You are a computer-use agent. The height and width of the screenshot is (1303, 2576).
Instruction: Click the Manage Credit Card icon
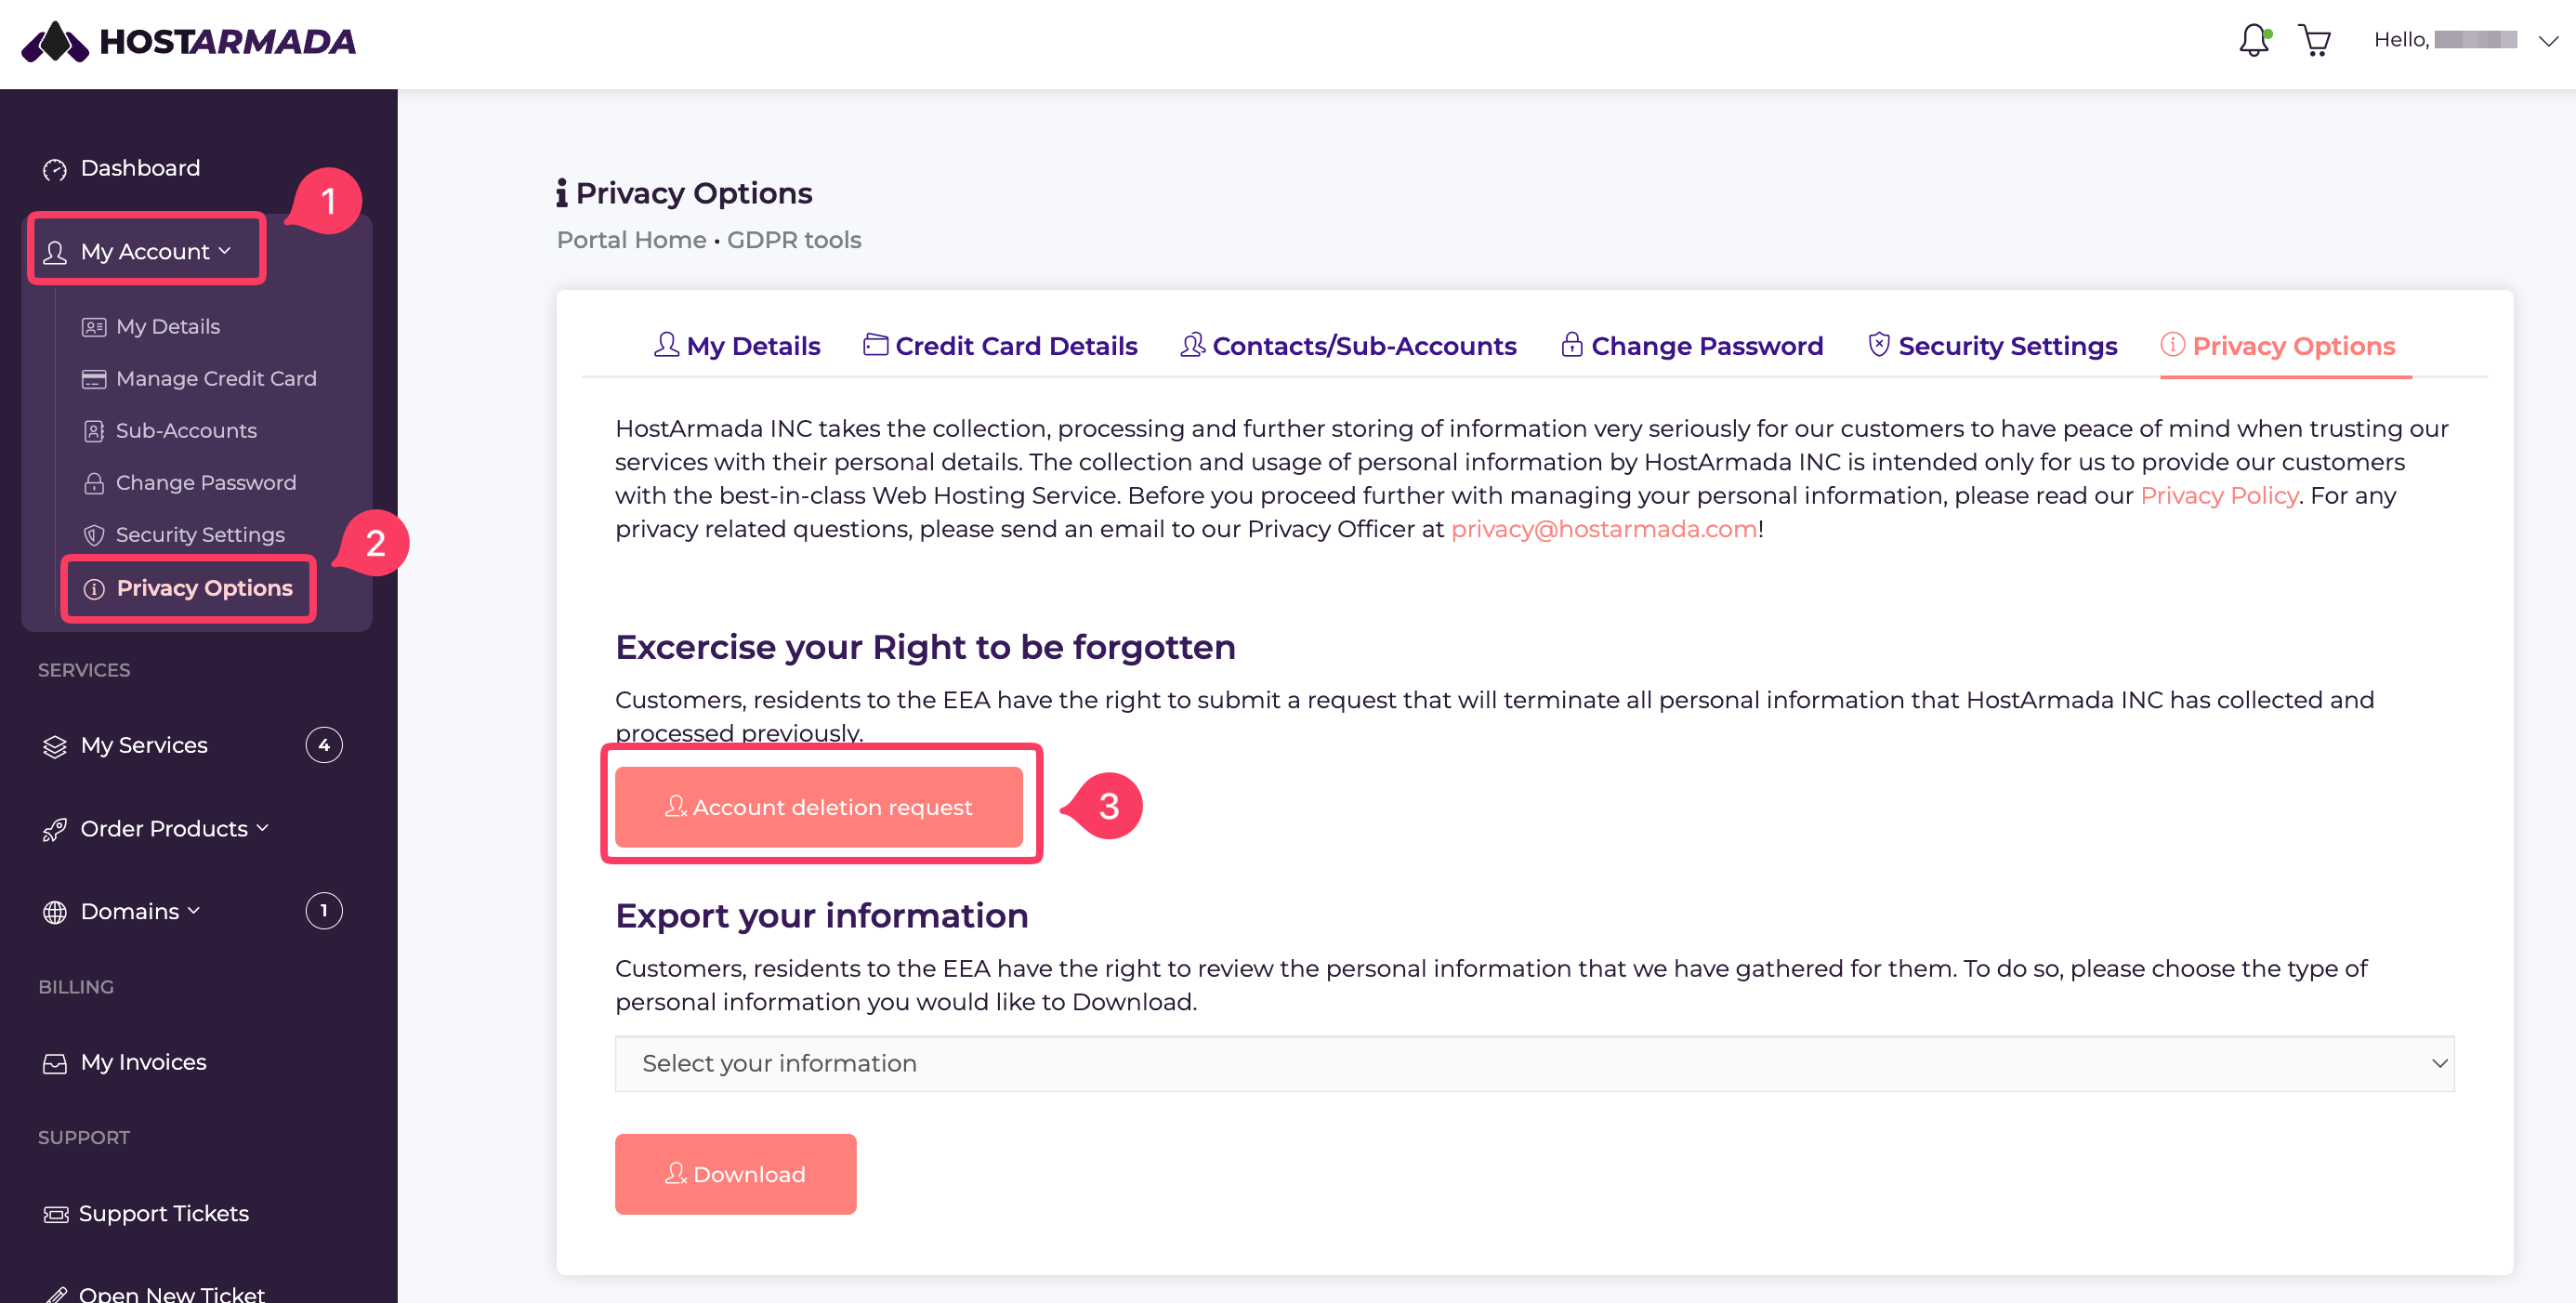tap(94, 379)
